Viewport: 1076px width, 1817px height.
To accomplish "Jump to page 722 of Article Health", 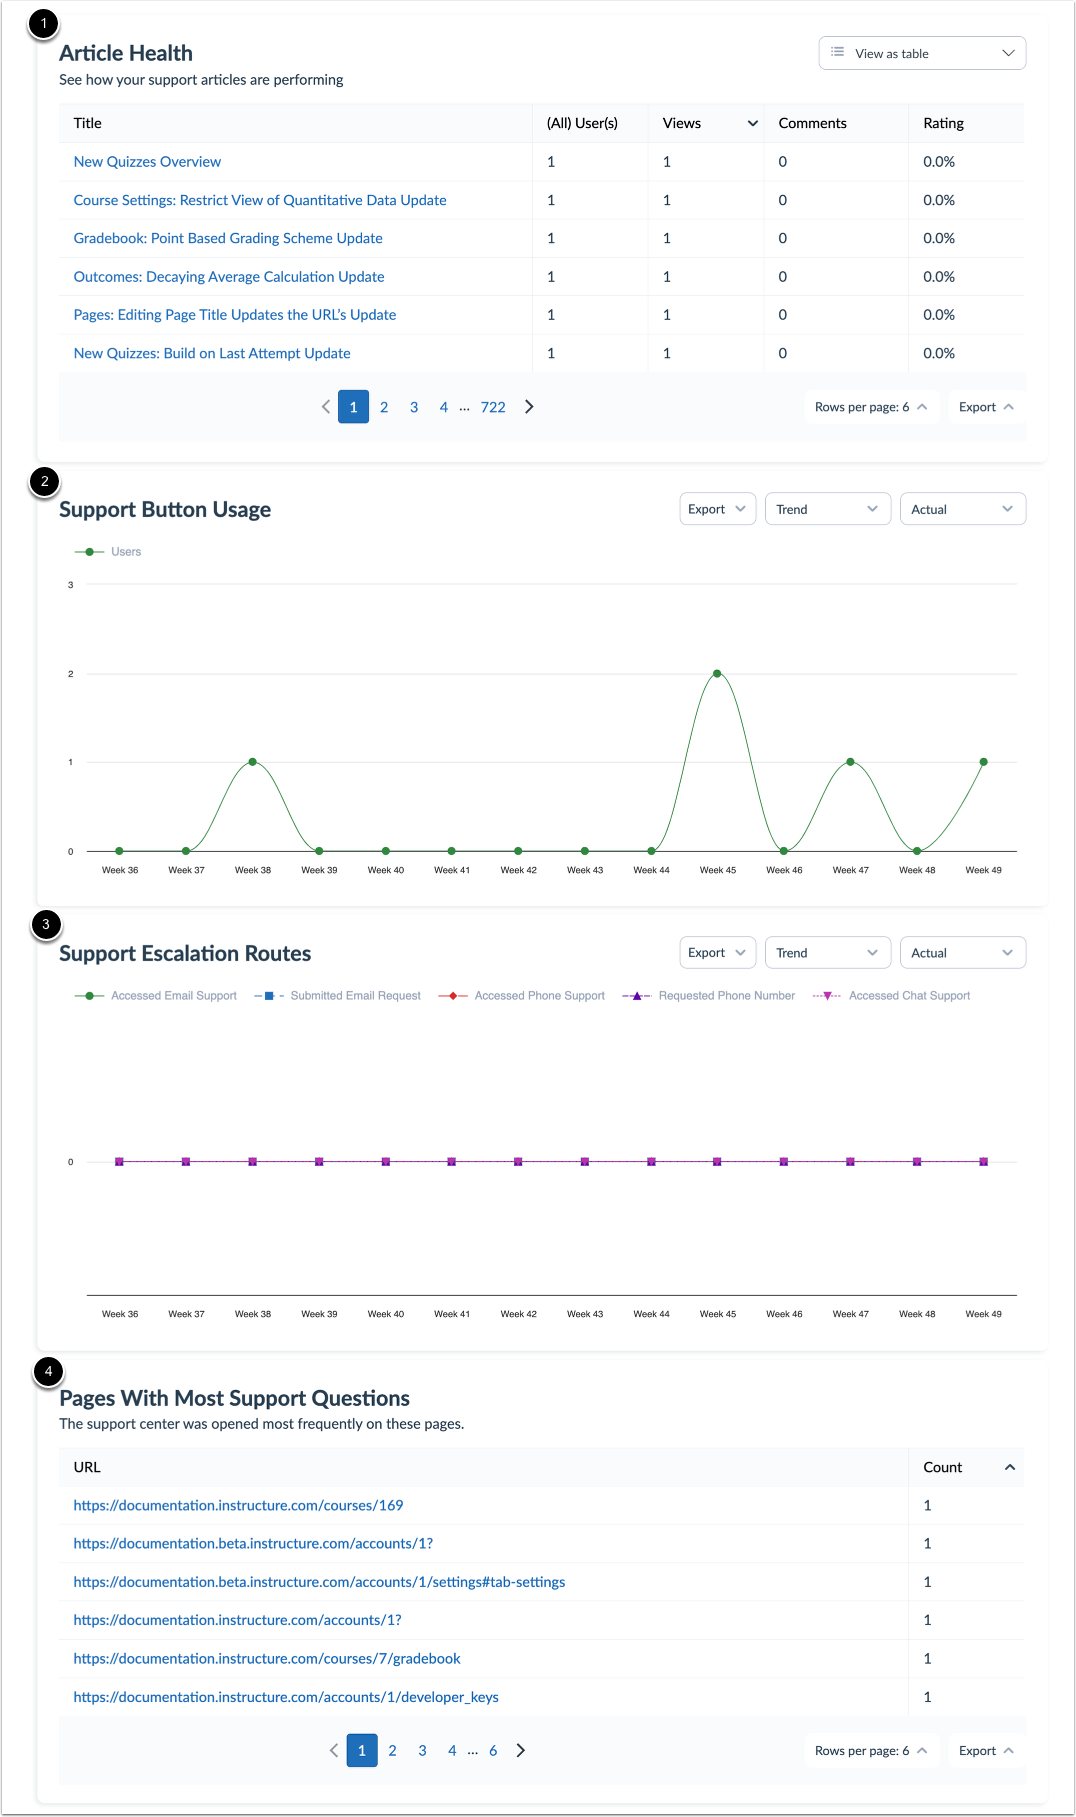I will (493, 407).
